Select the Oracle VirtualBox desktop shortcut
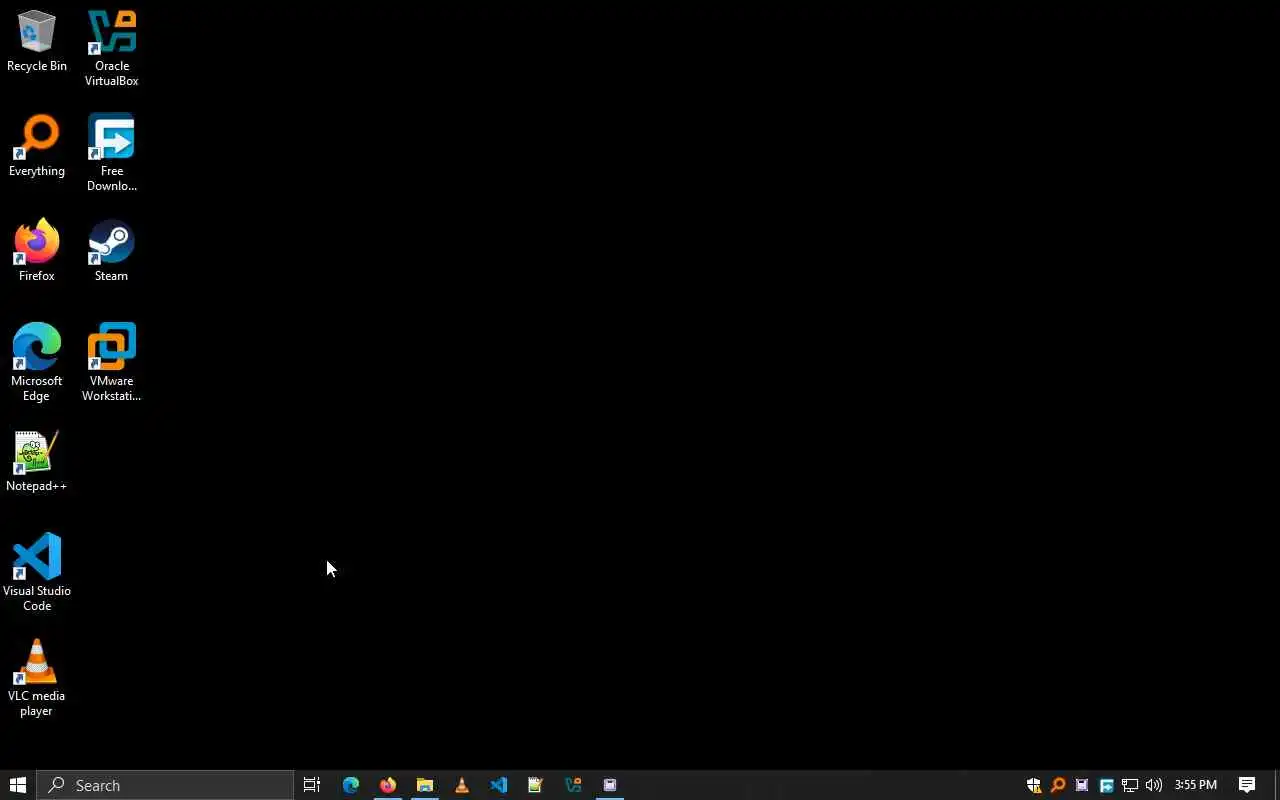The width and height of the screenshot is (1280, 800). click(112, 48)
